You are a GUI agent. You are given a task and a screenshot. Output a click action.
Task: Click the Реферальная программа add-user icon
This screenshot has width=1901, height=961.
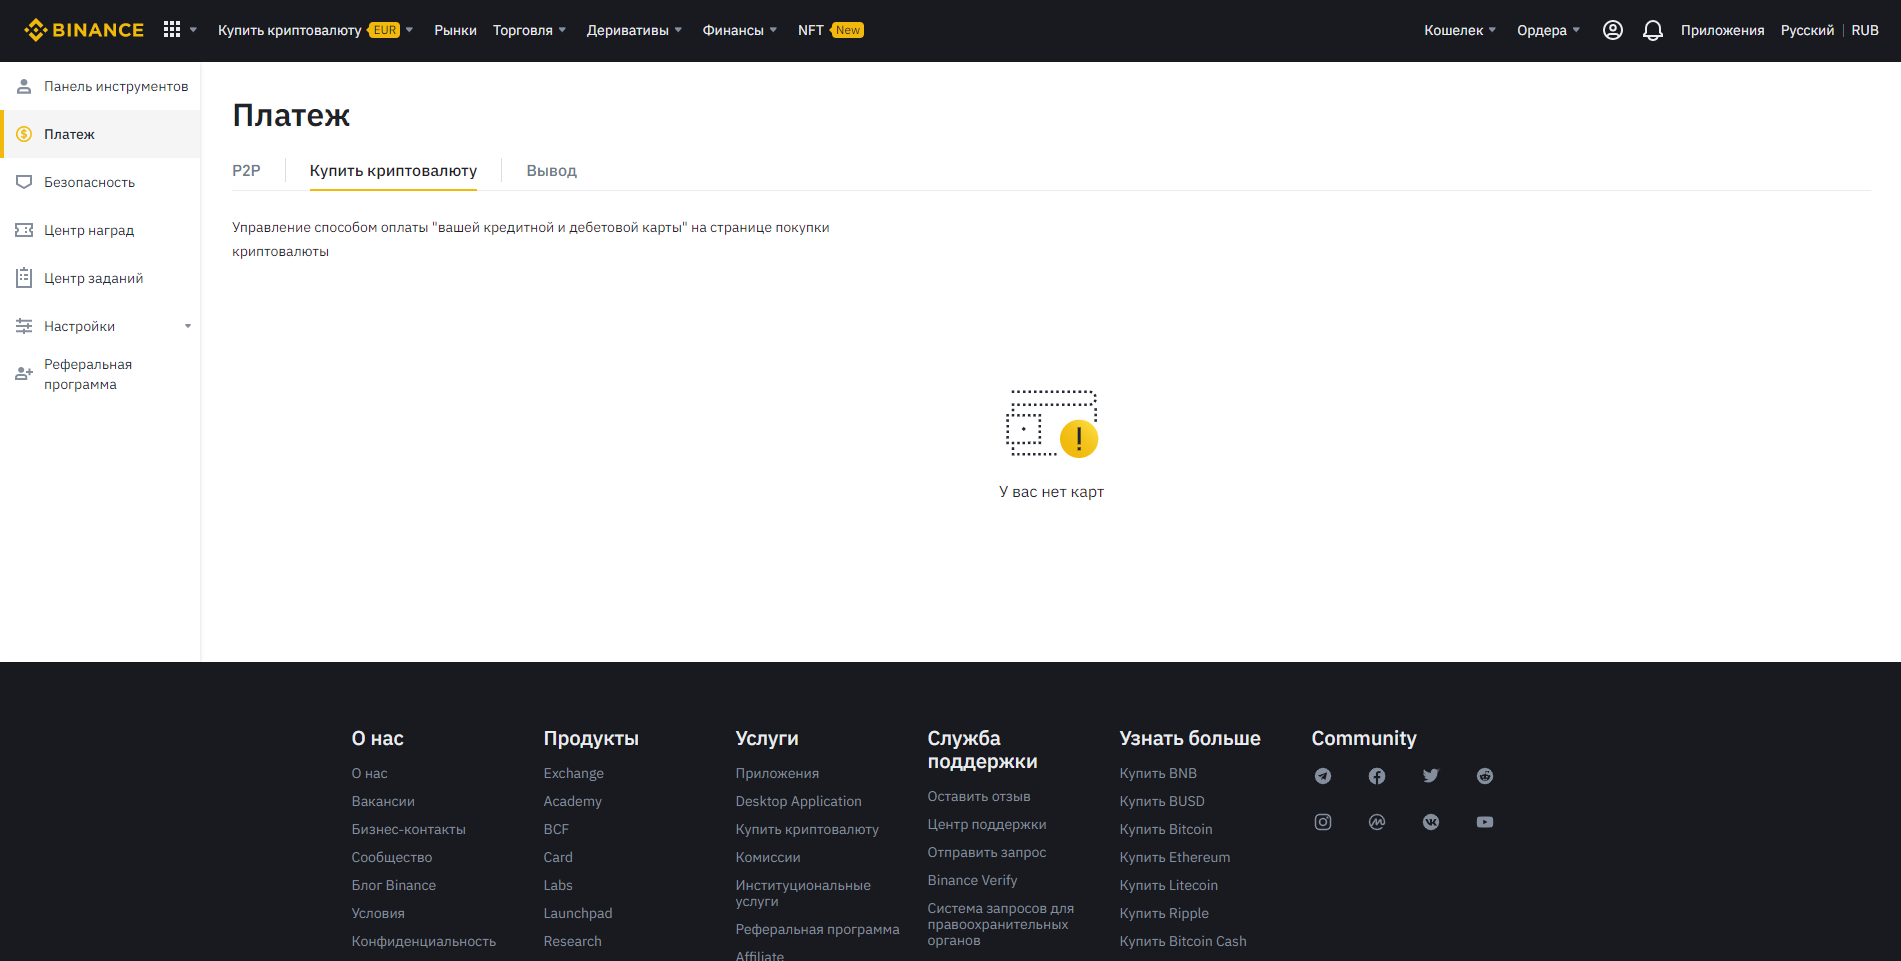(x=24, y=374)
